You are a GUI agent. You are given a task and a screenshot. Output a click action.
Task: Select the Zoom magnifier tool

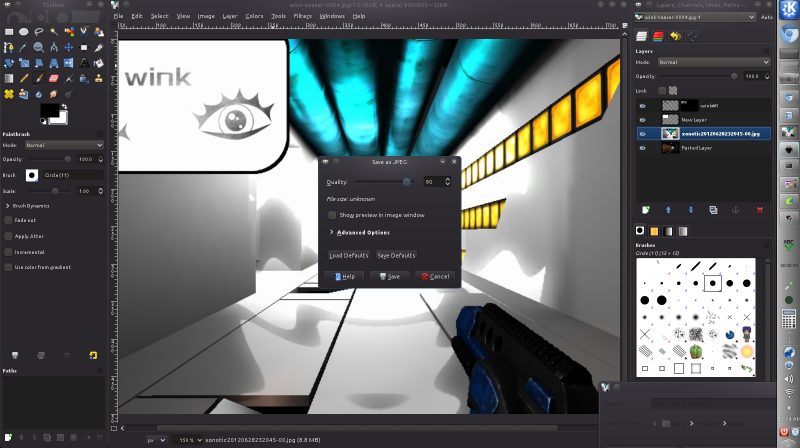coord(39,47)
